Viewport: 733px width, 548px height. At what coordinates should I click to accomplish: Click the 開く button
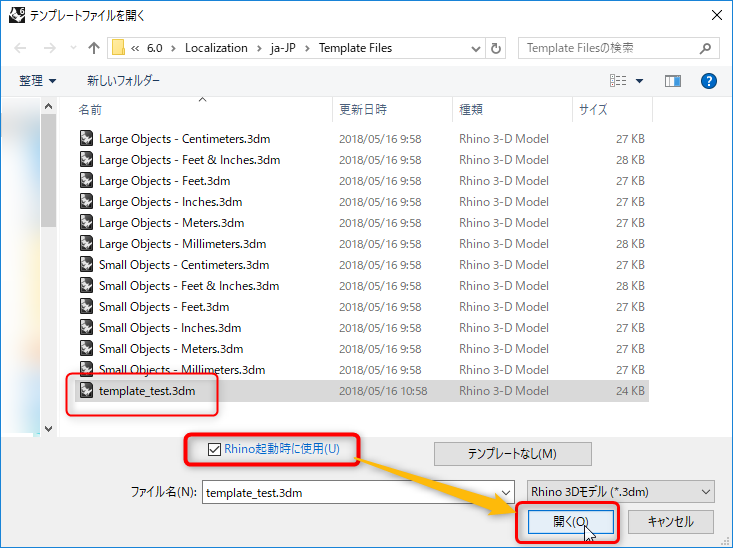click(x=567, y=521)
